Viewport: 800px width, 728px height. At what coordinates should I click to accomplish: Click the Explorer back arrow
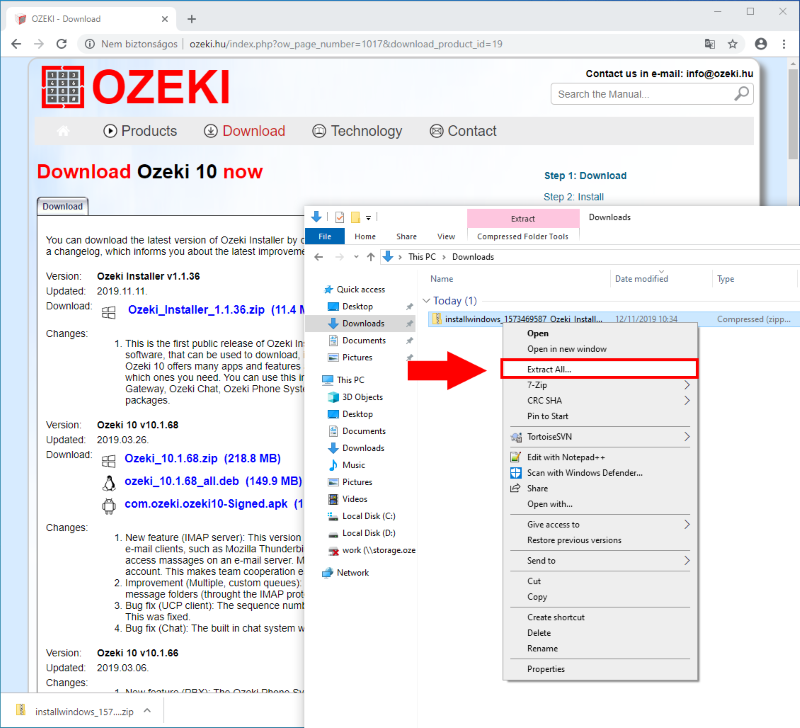pos(319,257)
